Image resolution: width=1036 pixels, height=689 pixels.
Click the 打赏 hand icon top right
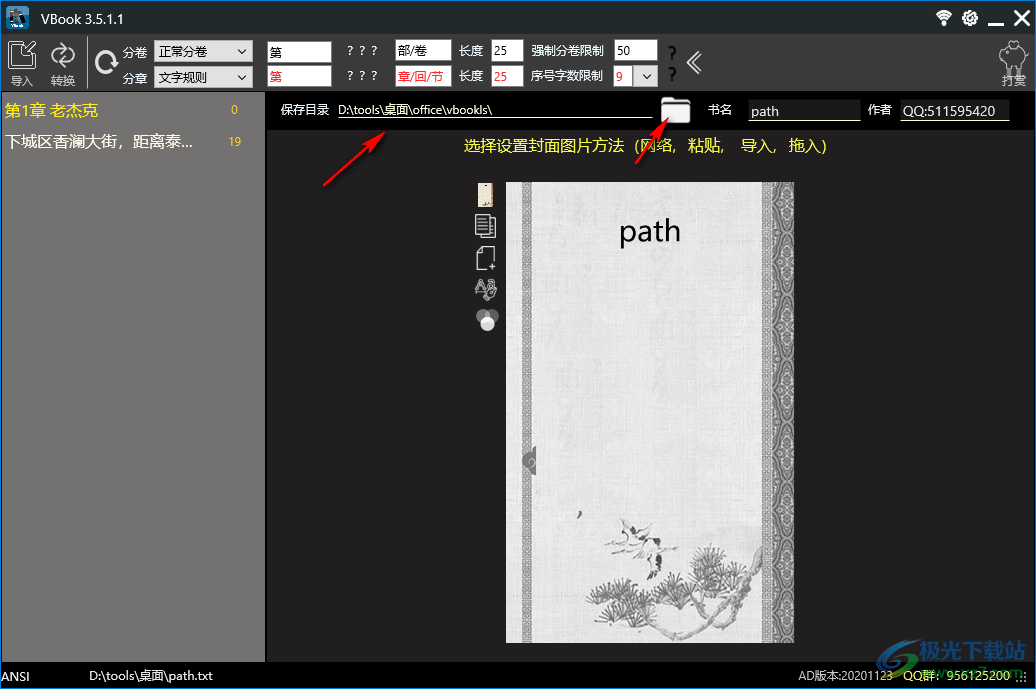[1011, 58]
